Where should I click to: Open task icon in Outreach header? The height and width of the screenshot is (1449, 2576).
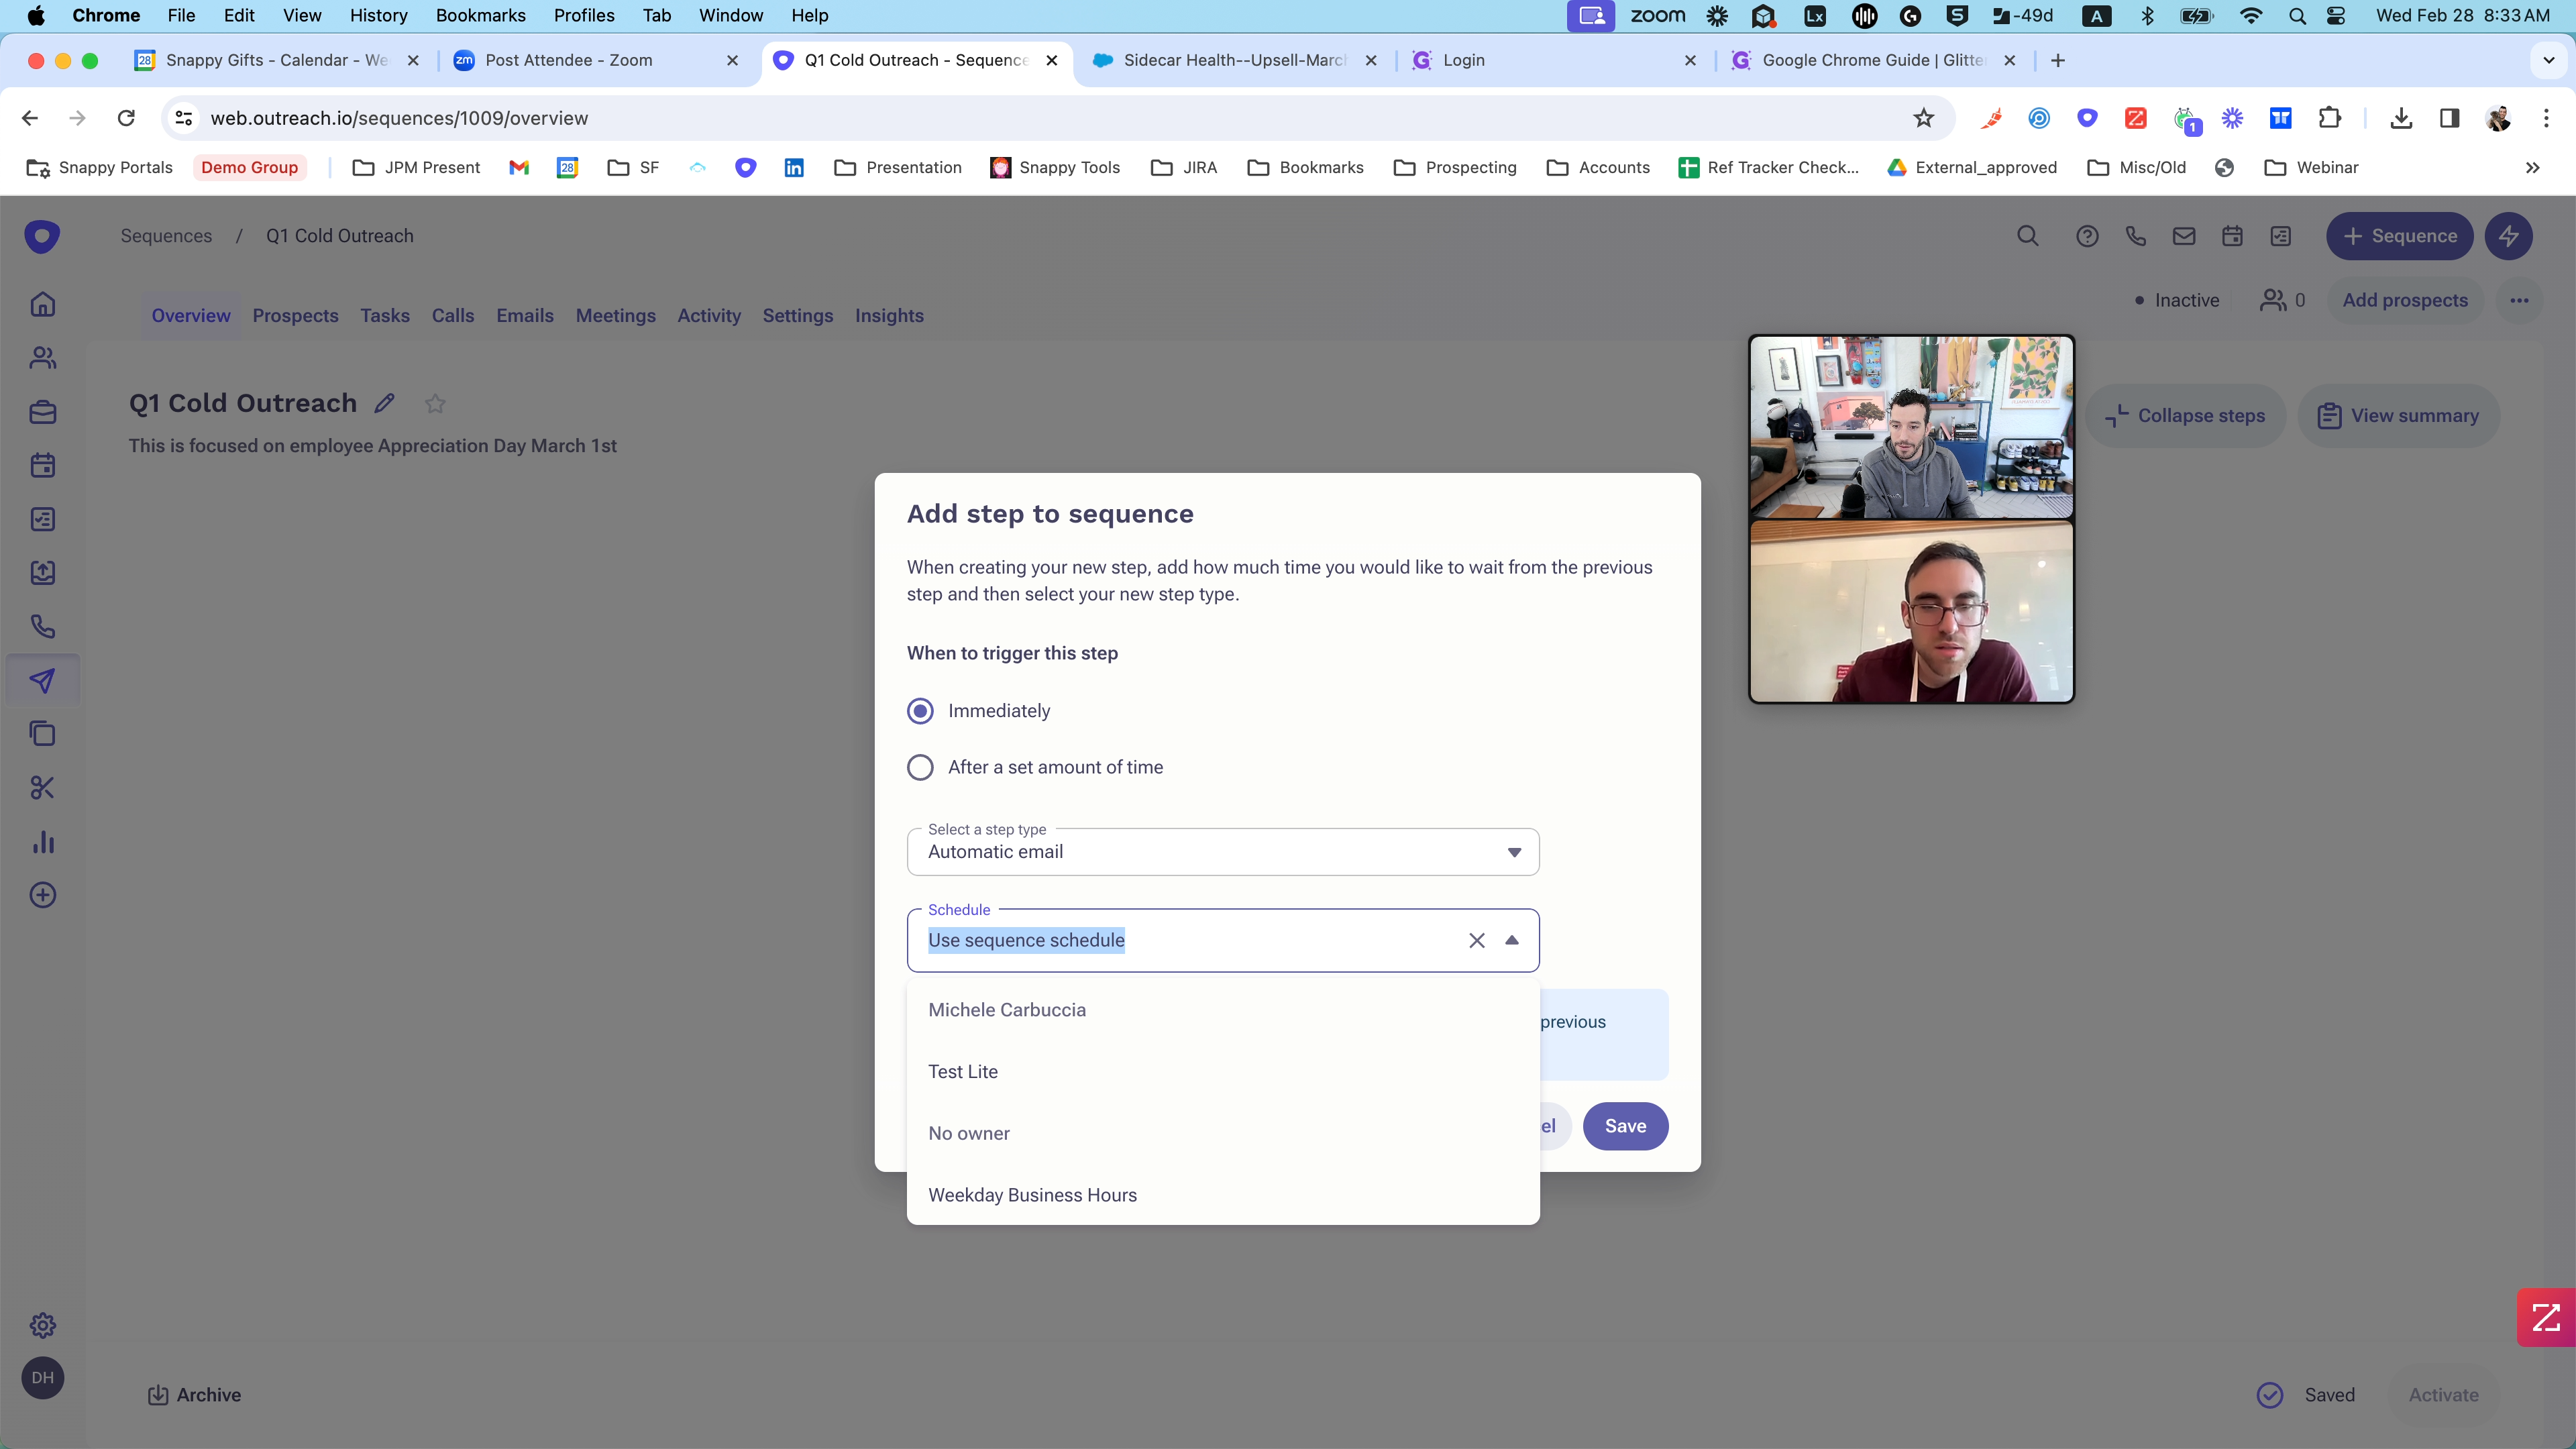pos(2280,236)
